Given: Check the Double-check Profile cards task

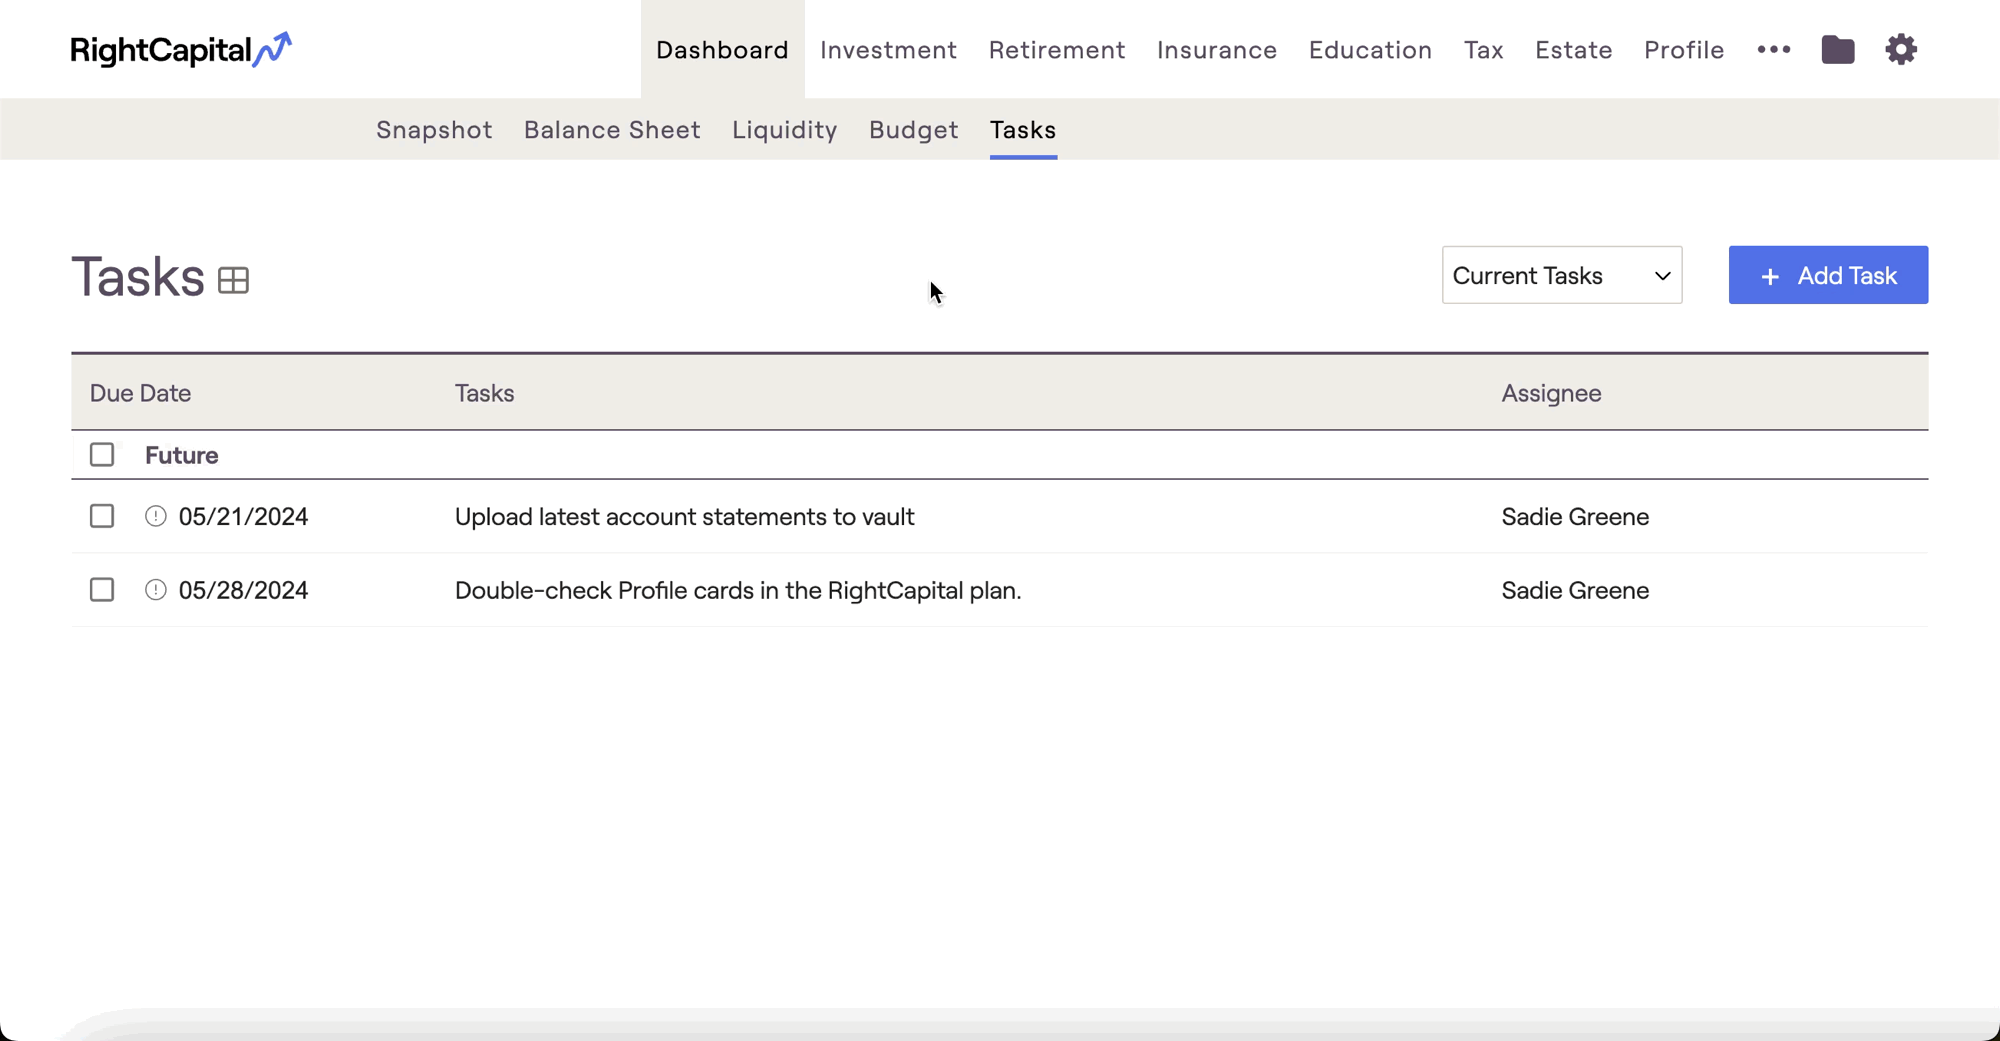Looking at the screenshot, I should 102,590.
